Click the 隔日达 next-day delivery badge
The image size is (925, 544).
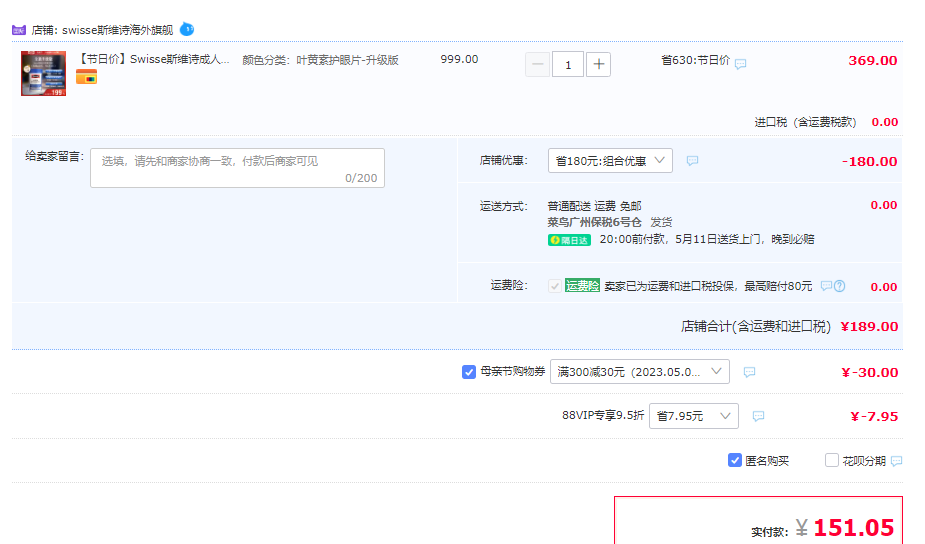[569, 240]
